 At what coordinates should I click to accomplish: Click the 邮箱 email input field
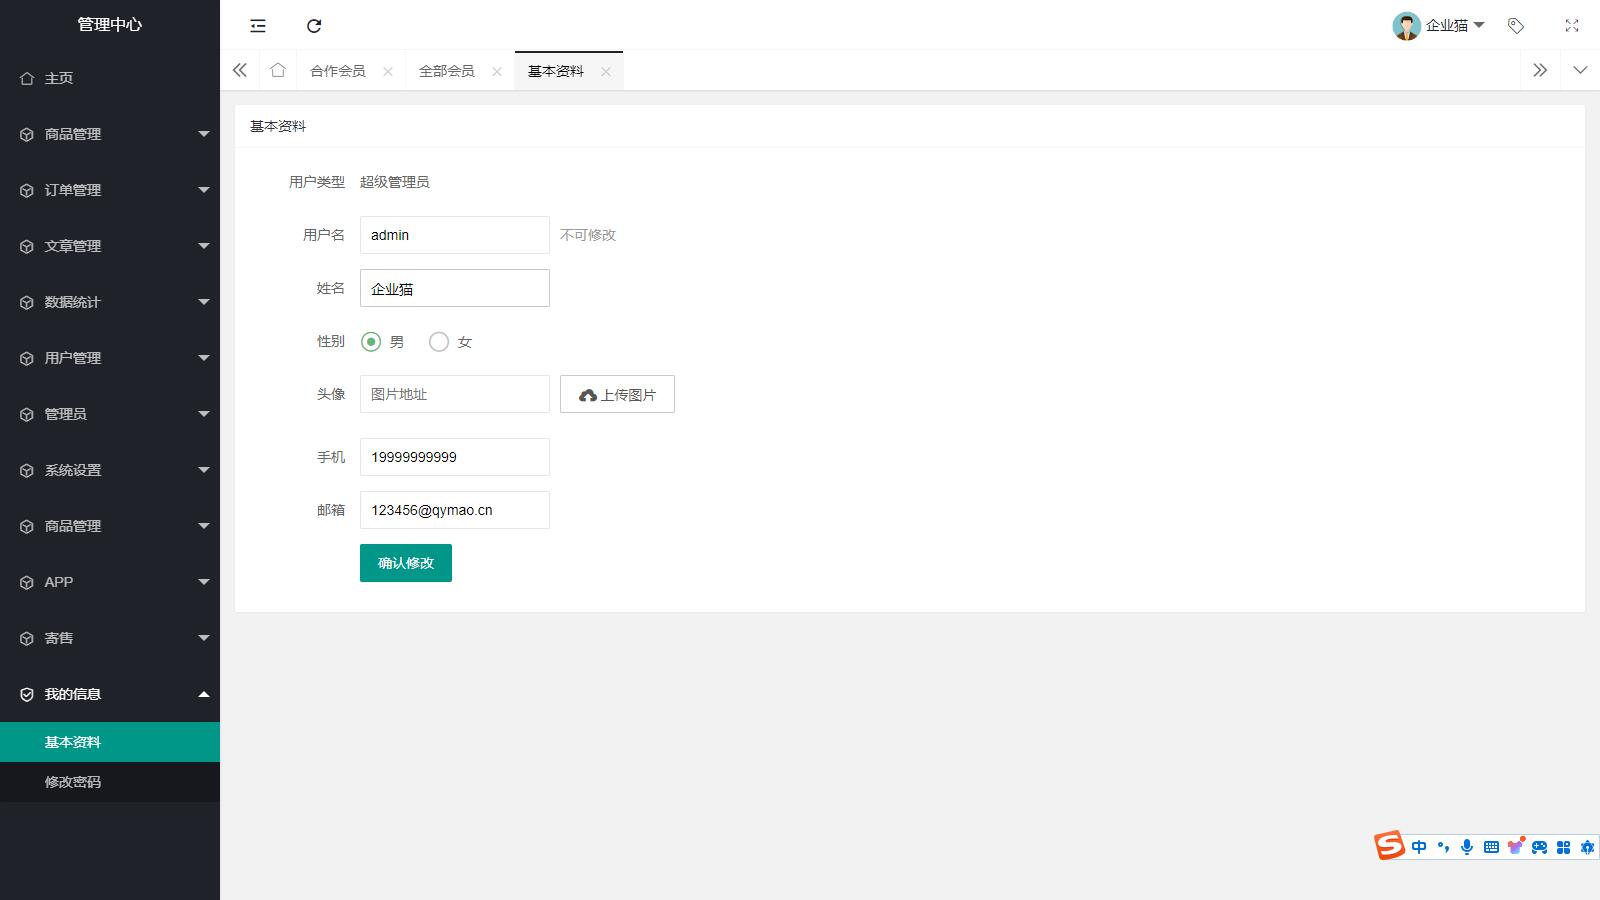(454, 510)
